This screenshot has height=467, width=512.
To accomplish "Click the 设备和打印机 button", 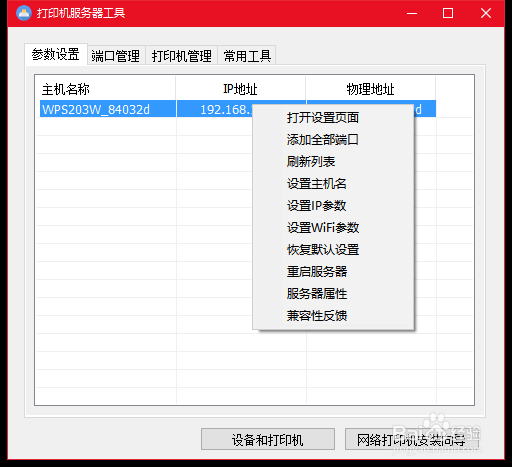I will 268,439.
